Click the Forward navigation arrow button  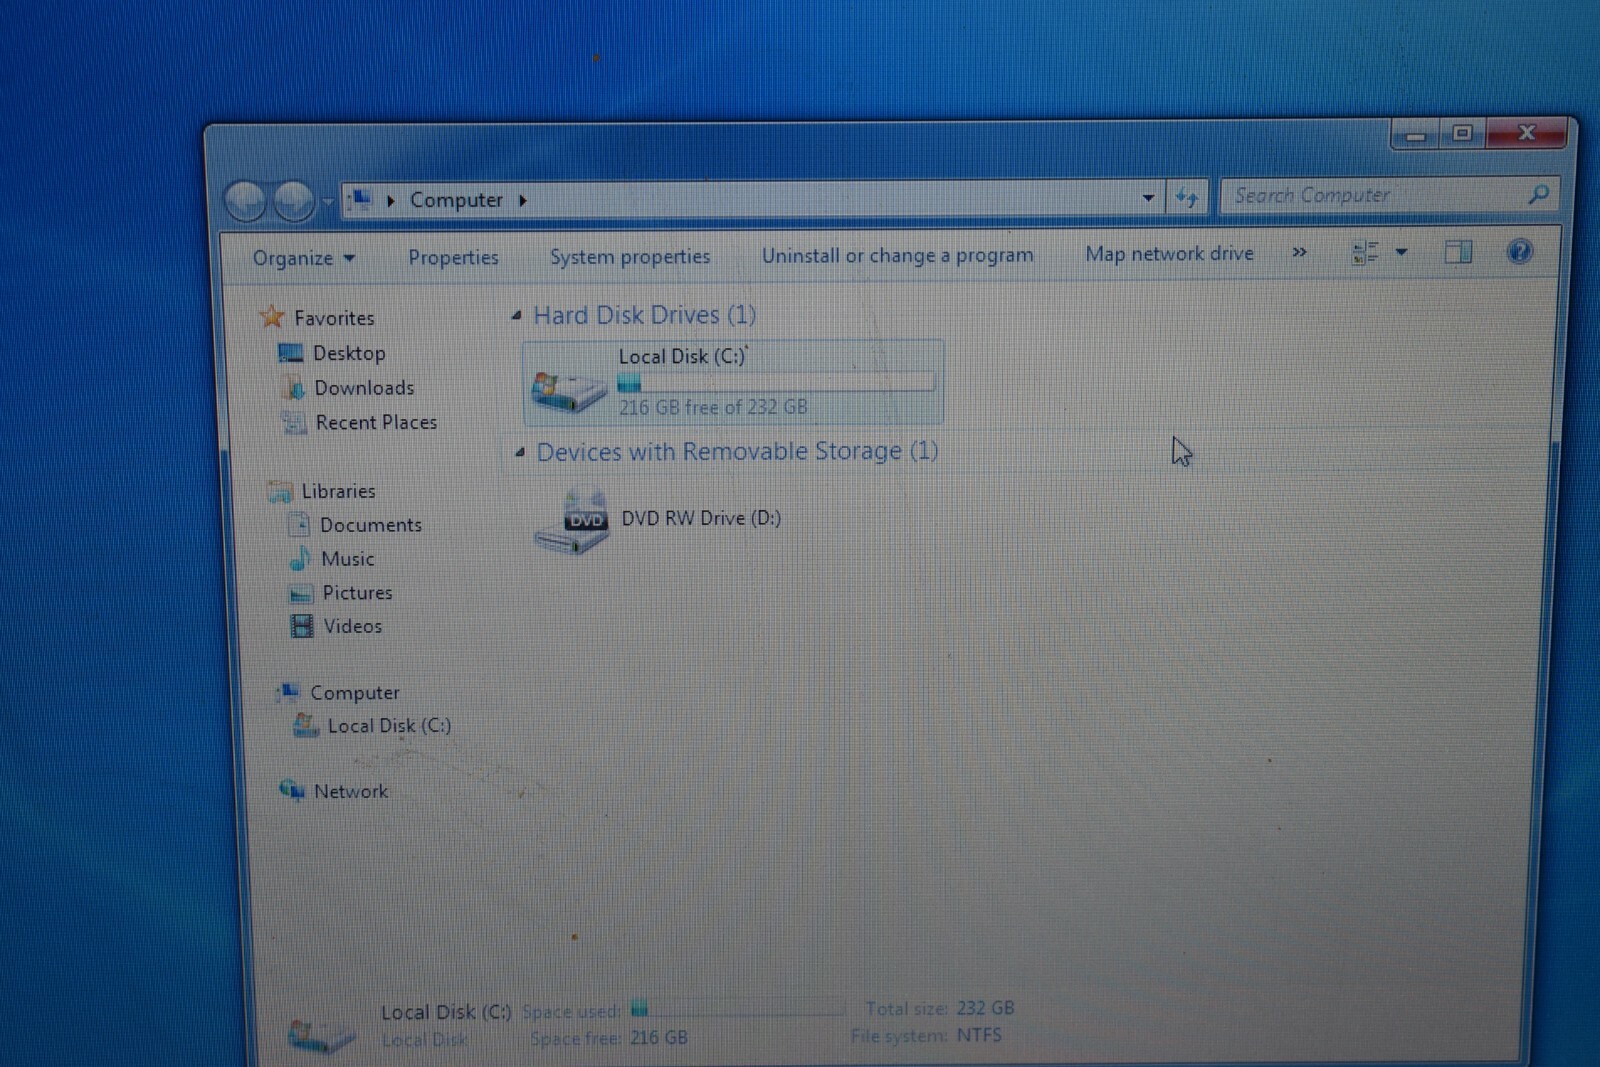tap(294, 202)
